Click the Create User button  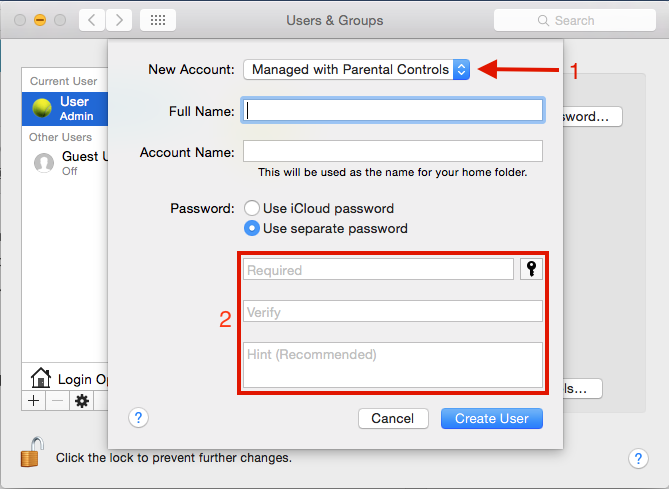pyautogui.click(x=492, y=419)
